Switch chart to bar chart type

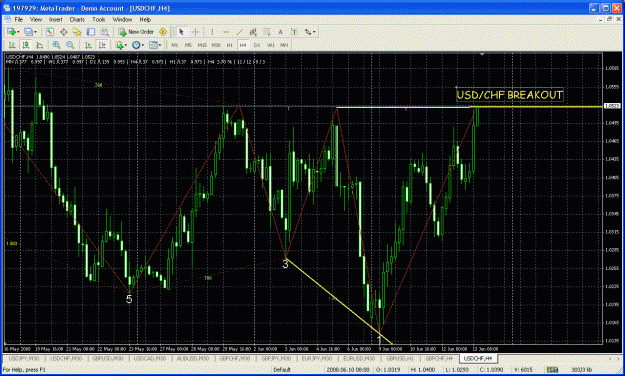[12, 45]
